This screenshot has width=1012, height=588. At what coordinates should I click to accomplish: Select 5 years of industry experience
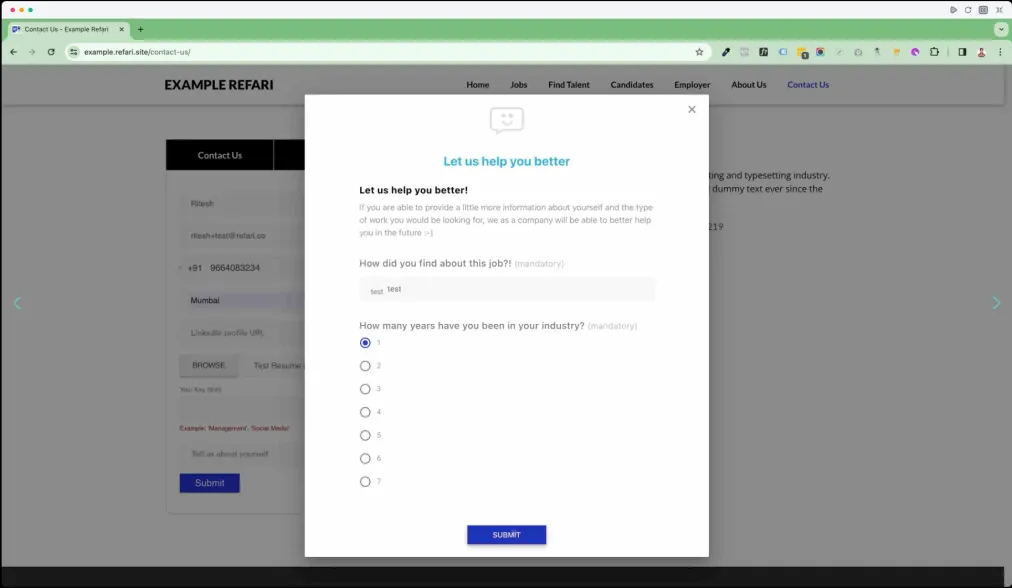tap(365, 436)
